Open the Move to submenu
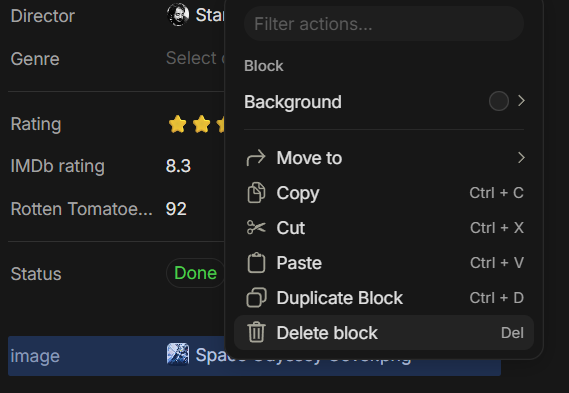 [x=384, y=158]
